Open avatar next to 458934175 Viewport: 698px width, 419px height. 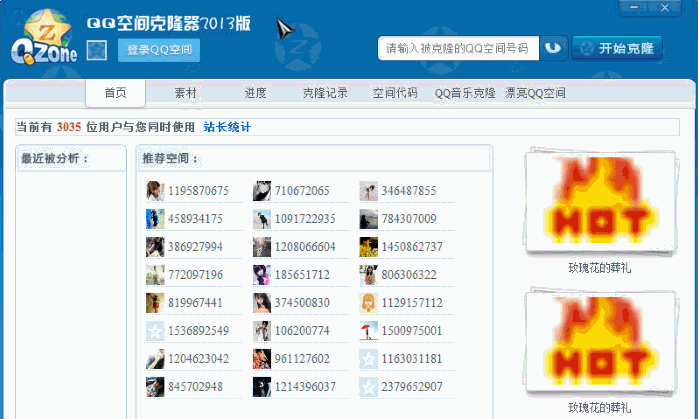pyautogui.click(x=155, y=219)
